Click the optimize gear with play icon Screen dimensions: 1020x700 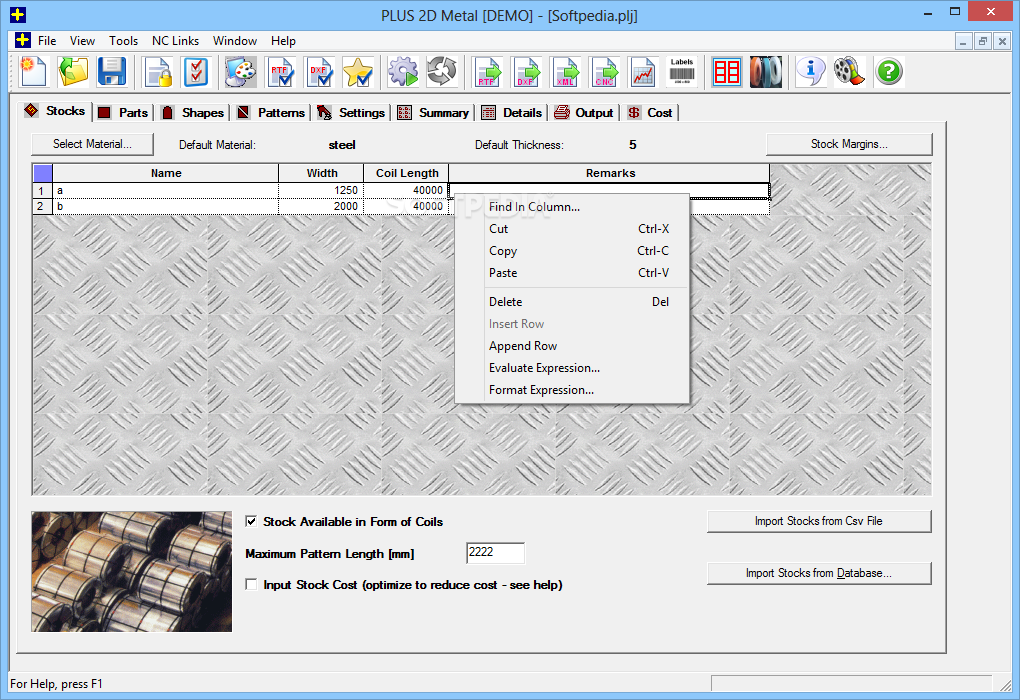pyautogui.click(x=403, y=72)
